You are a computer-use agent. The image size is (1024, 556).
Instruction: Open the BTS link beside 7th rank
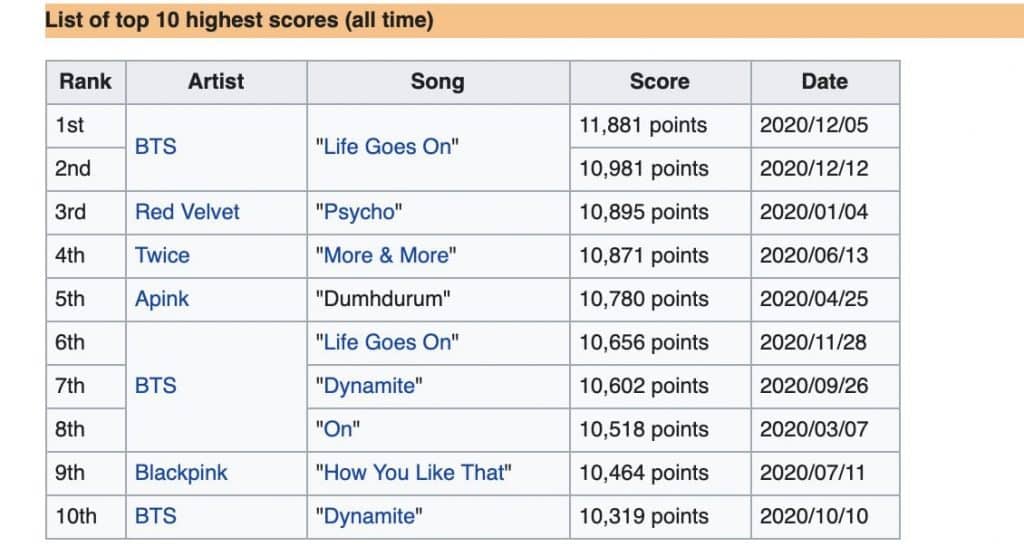coord(155,385)
